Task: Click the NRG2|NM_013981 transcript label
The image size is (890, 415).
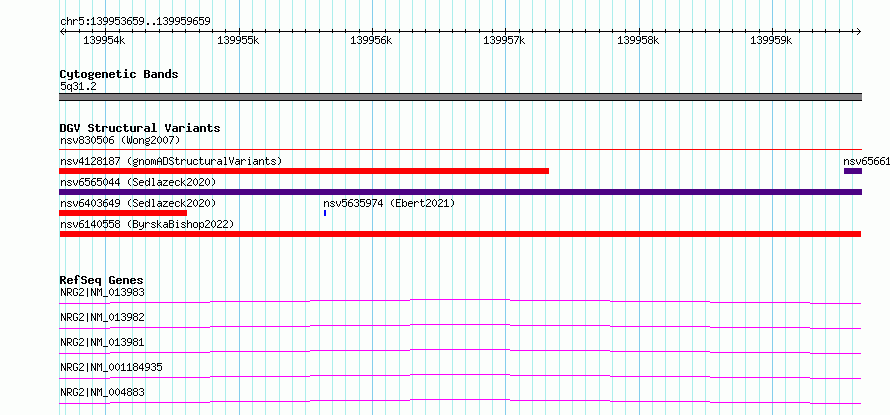Action: click(102, 342)
